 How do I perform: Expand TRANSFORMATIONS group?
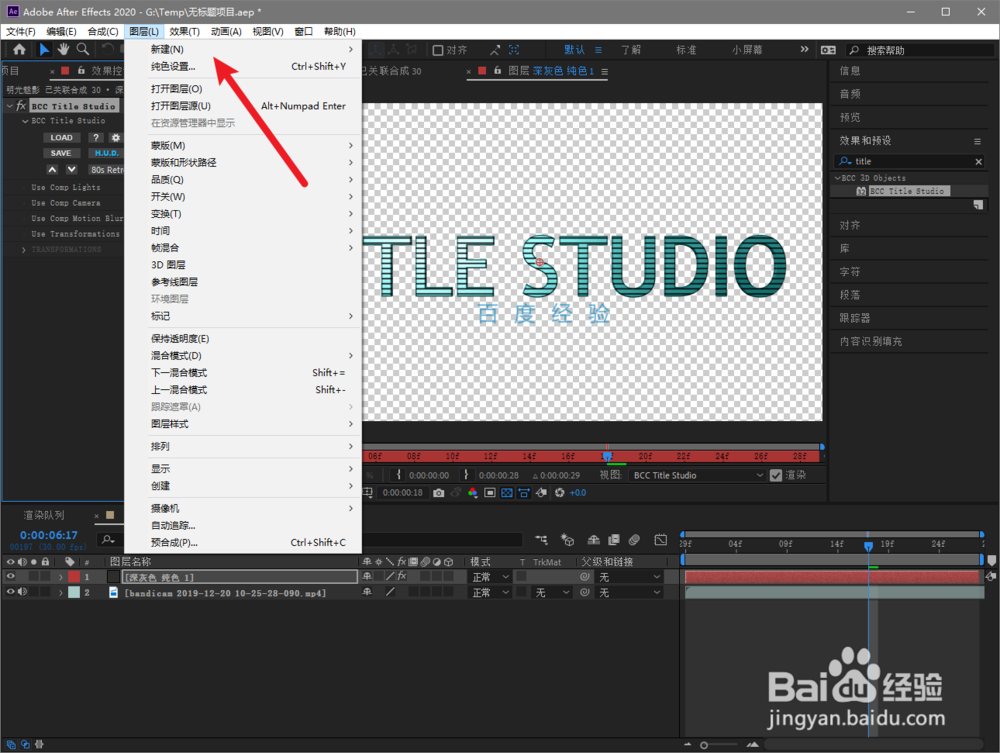(x=24, y=250)
